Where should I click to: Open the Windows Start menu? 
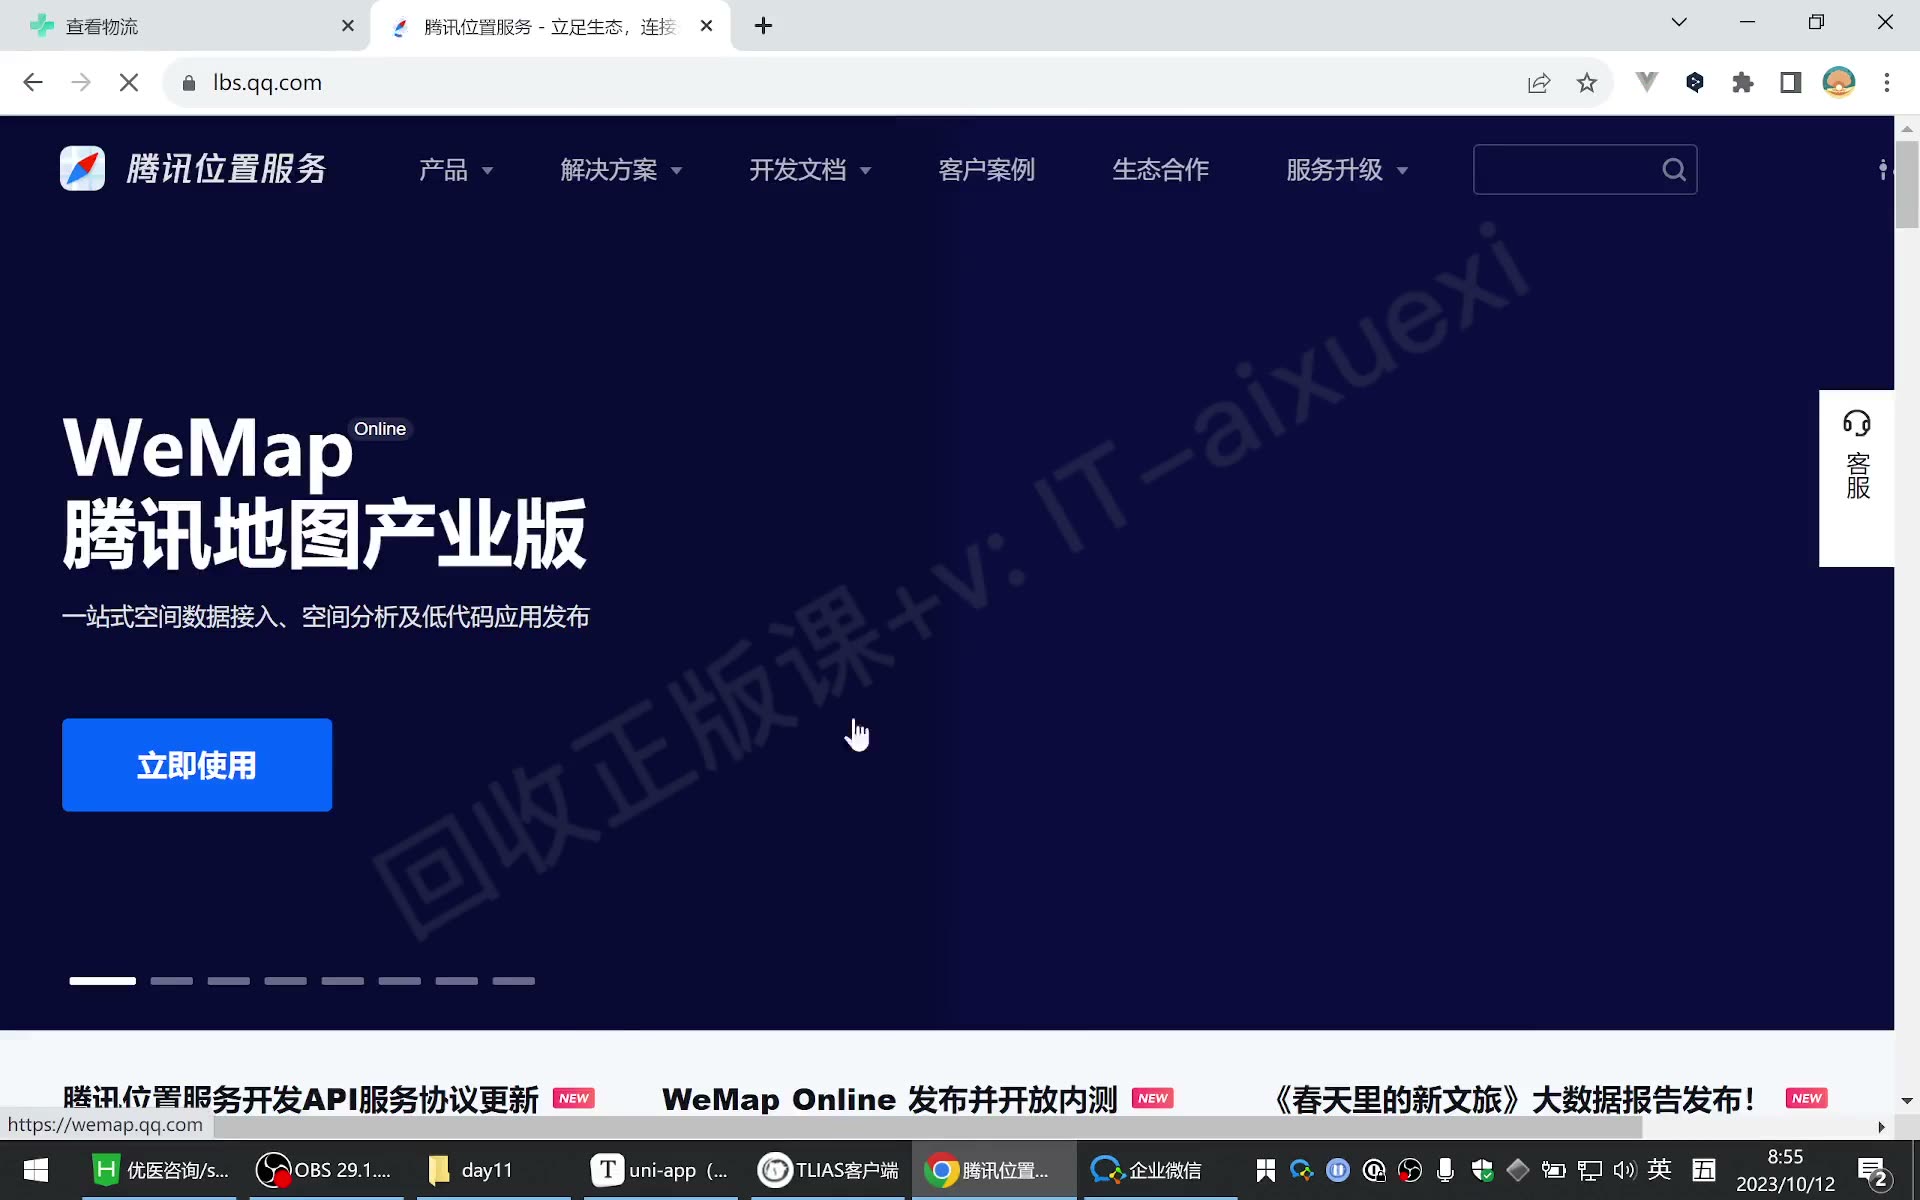coord(36,1170)
